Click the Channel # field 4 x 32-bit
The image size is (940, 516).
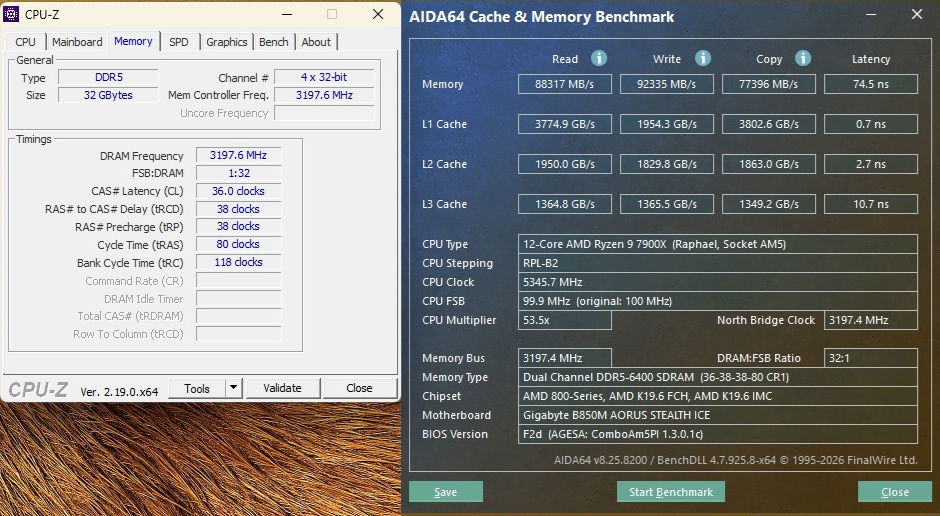pyautogui.click(x=324, y=77)
